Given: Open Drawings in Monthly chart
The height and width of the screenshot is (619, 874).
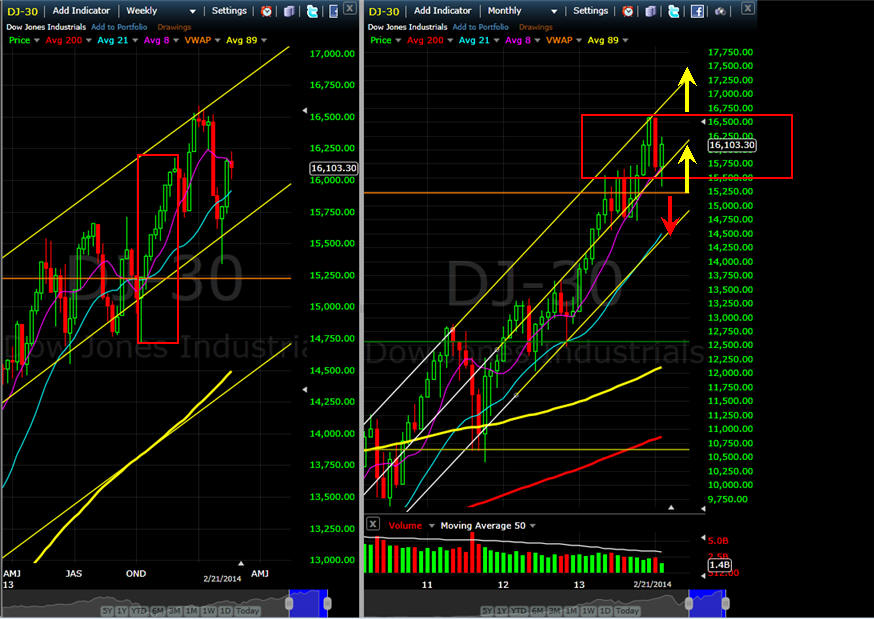Looking at the screenshot, I should (536, 27).
